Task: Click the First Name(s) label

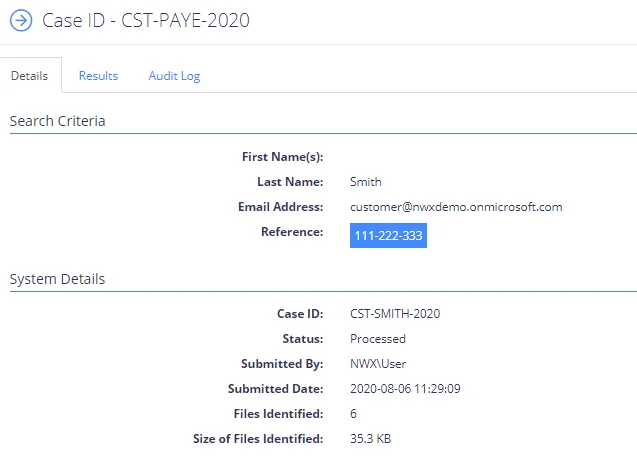Action: pyautogui.click(x=283, y=157)
